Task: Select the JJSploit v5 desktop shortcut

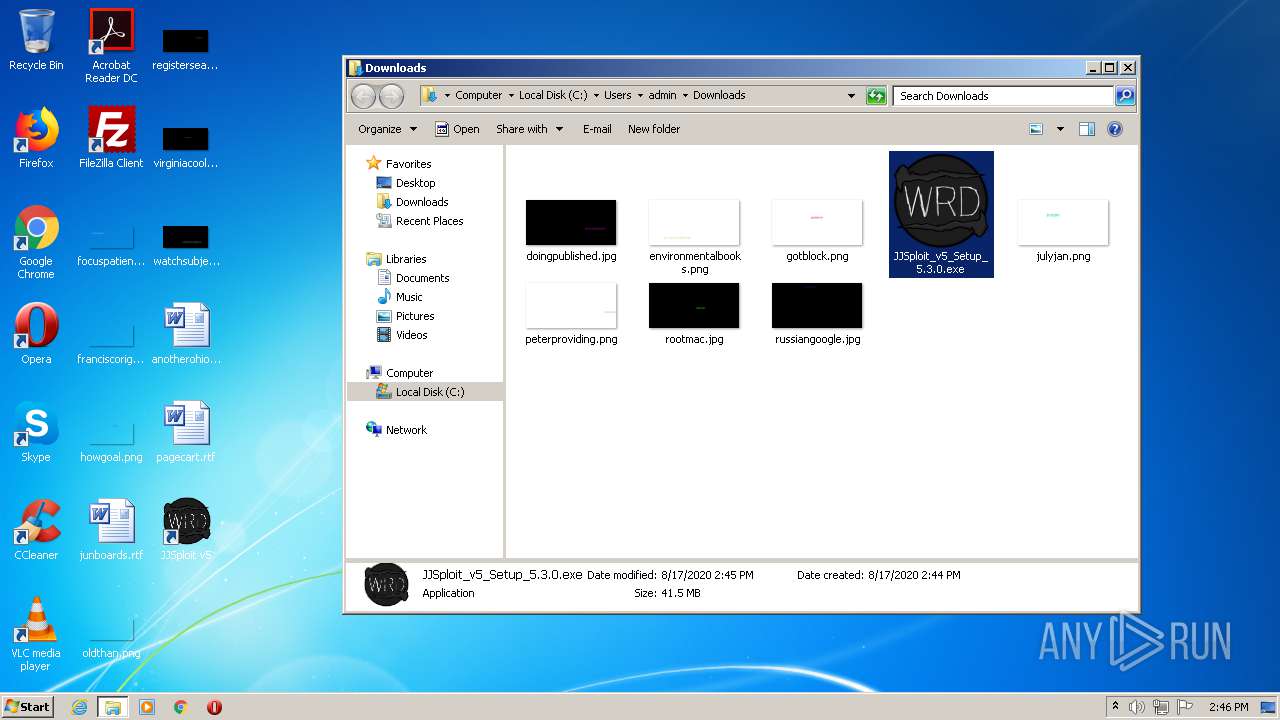Action: click(186, 530)
